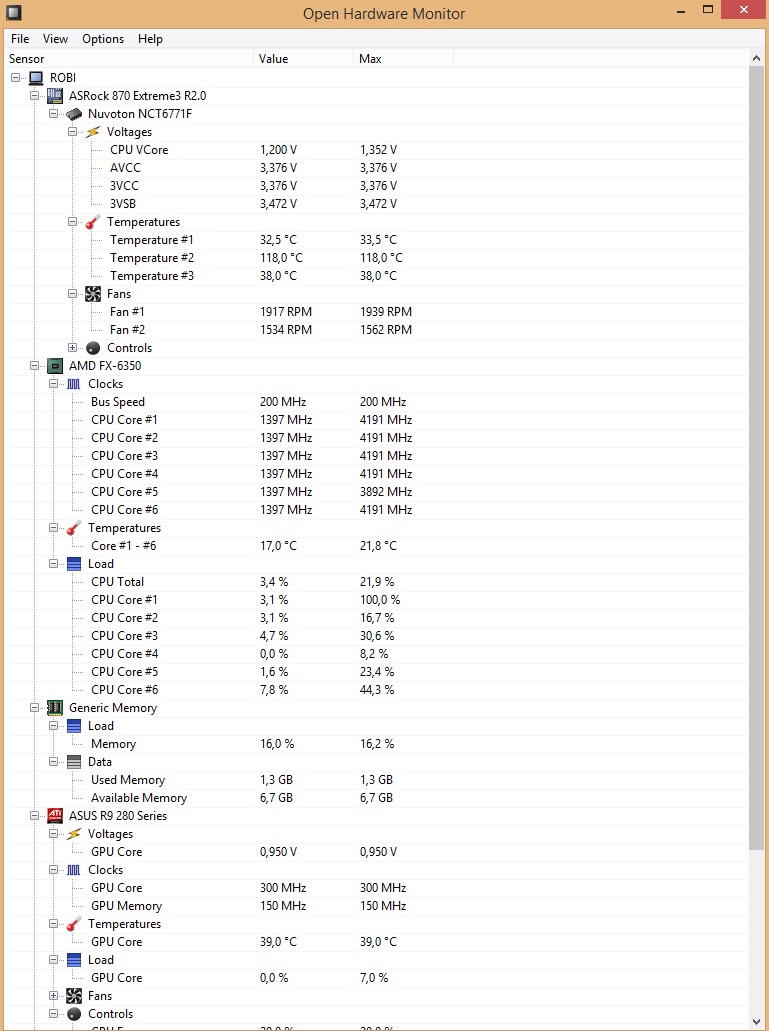Click the ASUS R9 280 Temperatures thermometer icon
The height and width of the screenshot is (1031, 769).
74,924
